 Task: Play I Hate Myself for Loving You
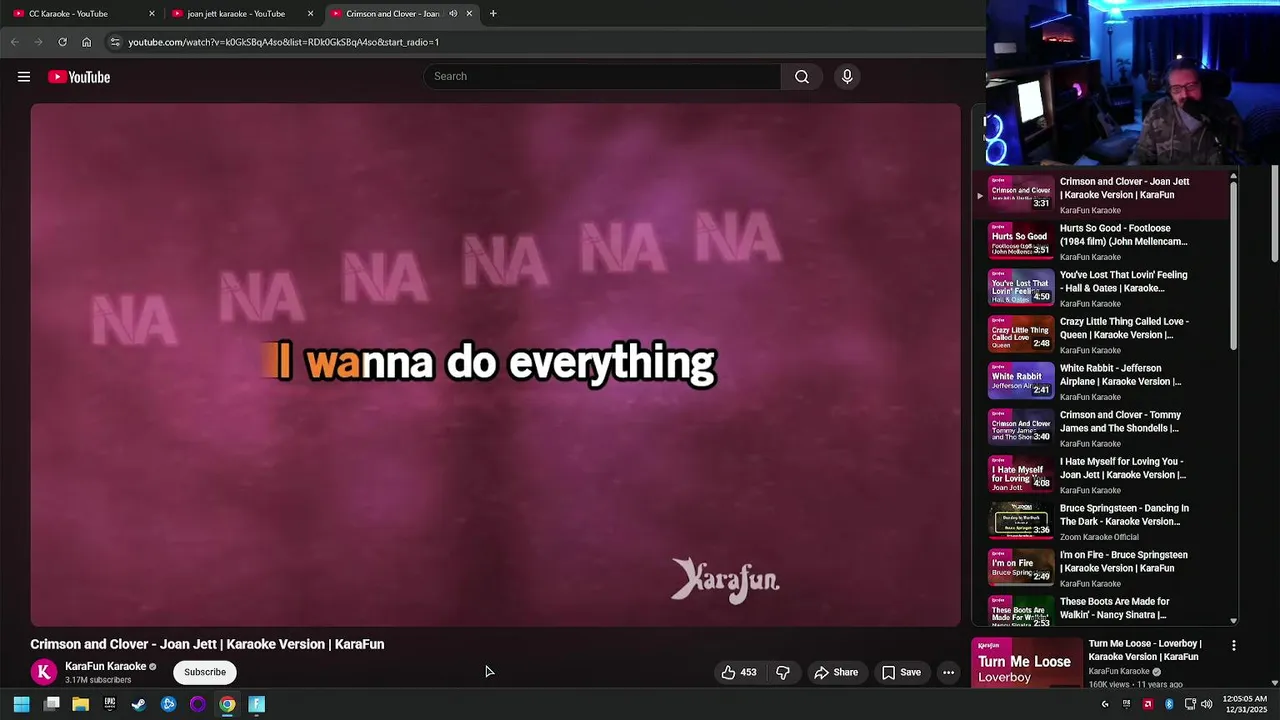1104,475
